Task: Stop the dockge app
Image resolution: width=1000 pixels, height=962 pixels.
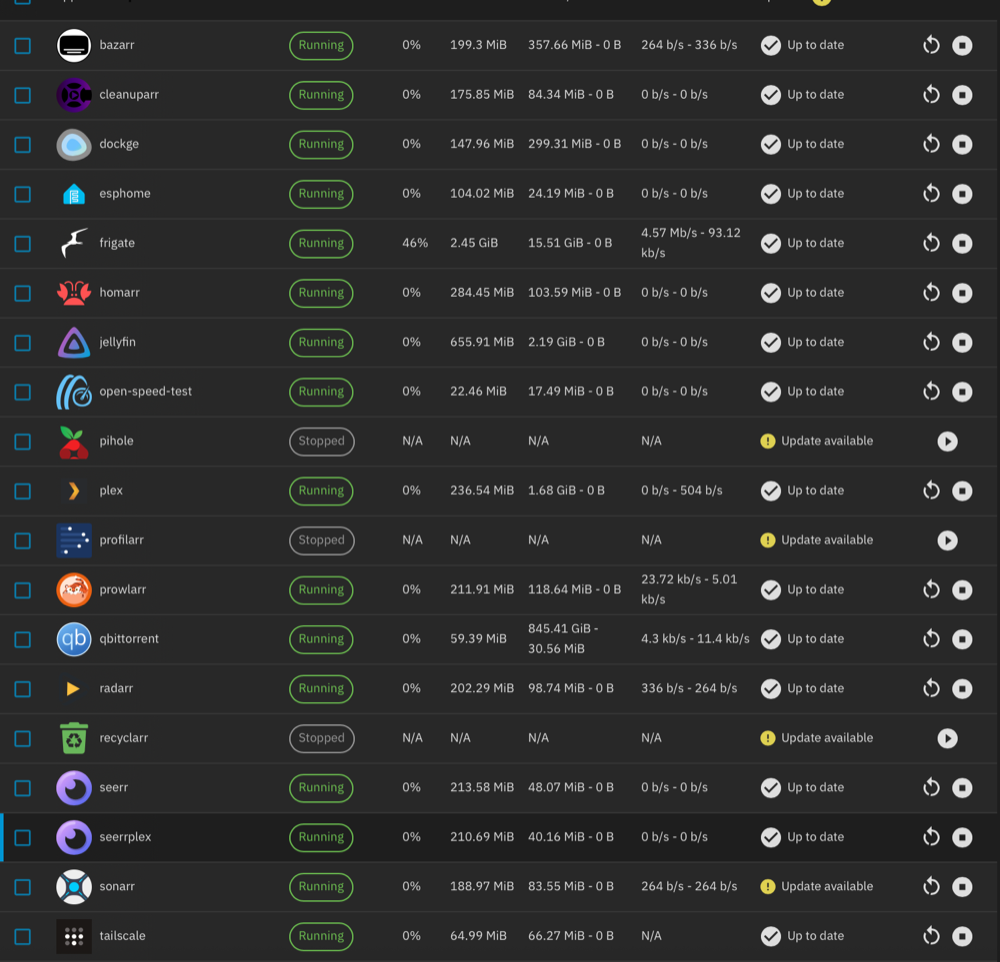Action: coord(962,144)
